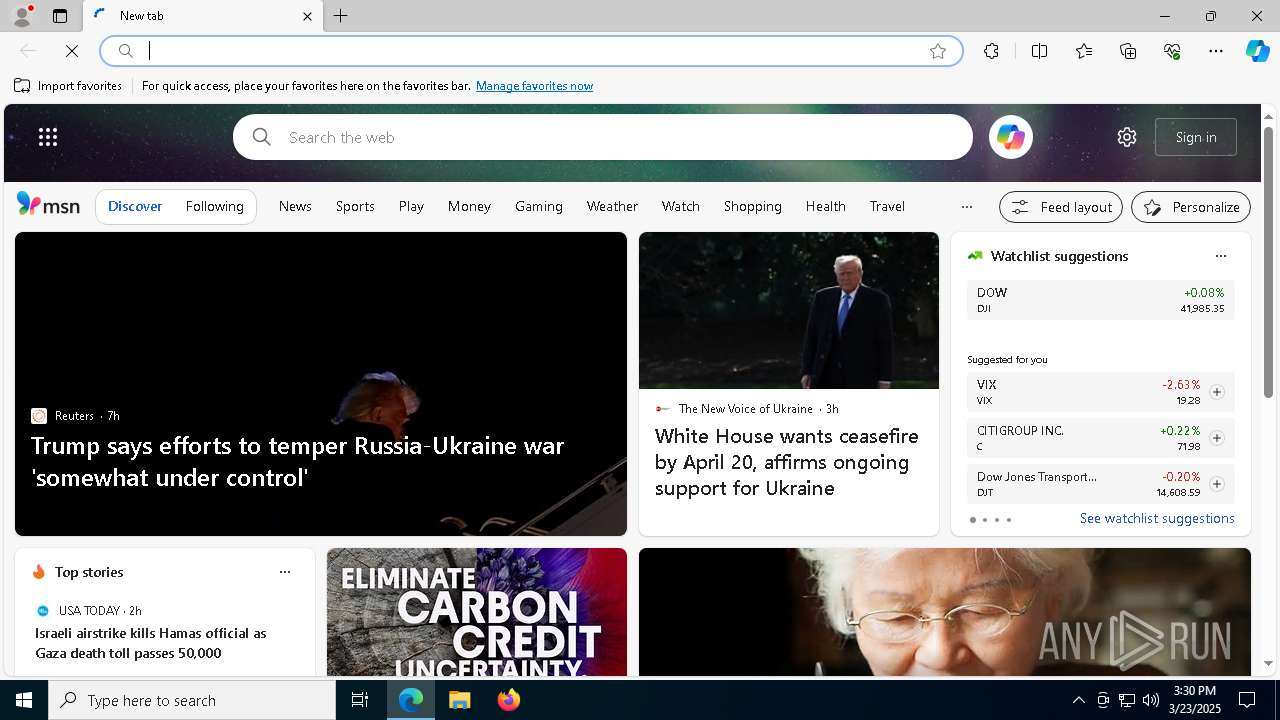Open See watchlist suggestions link

pos(1157,518)
